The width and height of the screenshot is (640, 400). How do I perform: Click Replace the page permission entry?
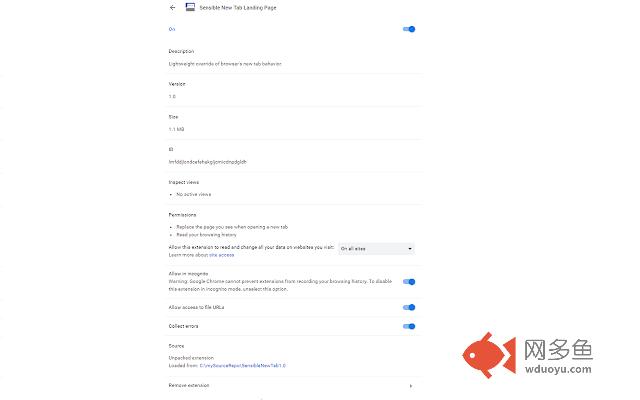click(232, 227)
